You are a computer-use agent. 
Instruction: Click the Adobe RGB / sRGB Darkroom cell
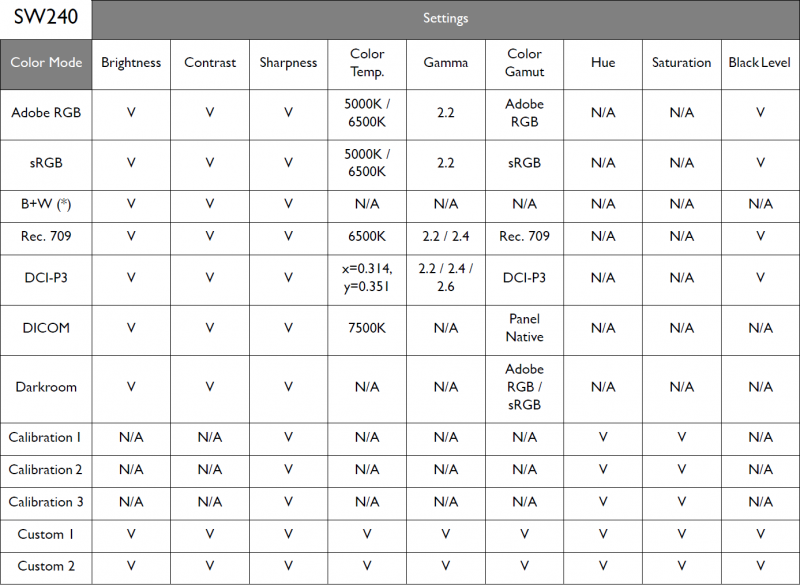point(524,387)
